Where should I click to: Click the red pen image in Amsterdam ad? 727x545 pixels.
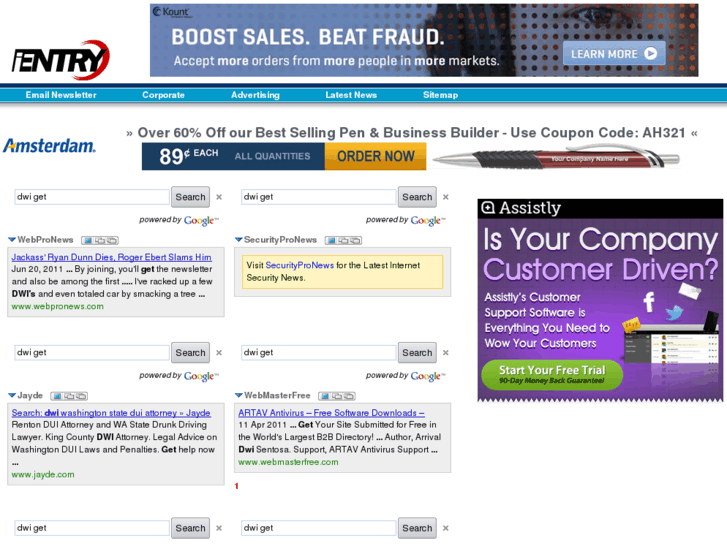click(x=555, y=158)
